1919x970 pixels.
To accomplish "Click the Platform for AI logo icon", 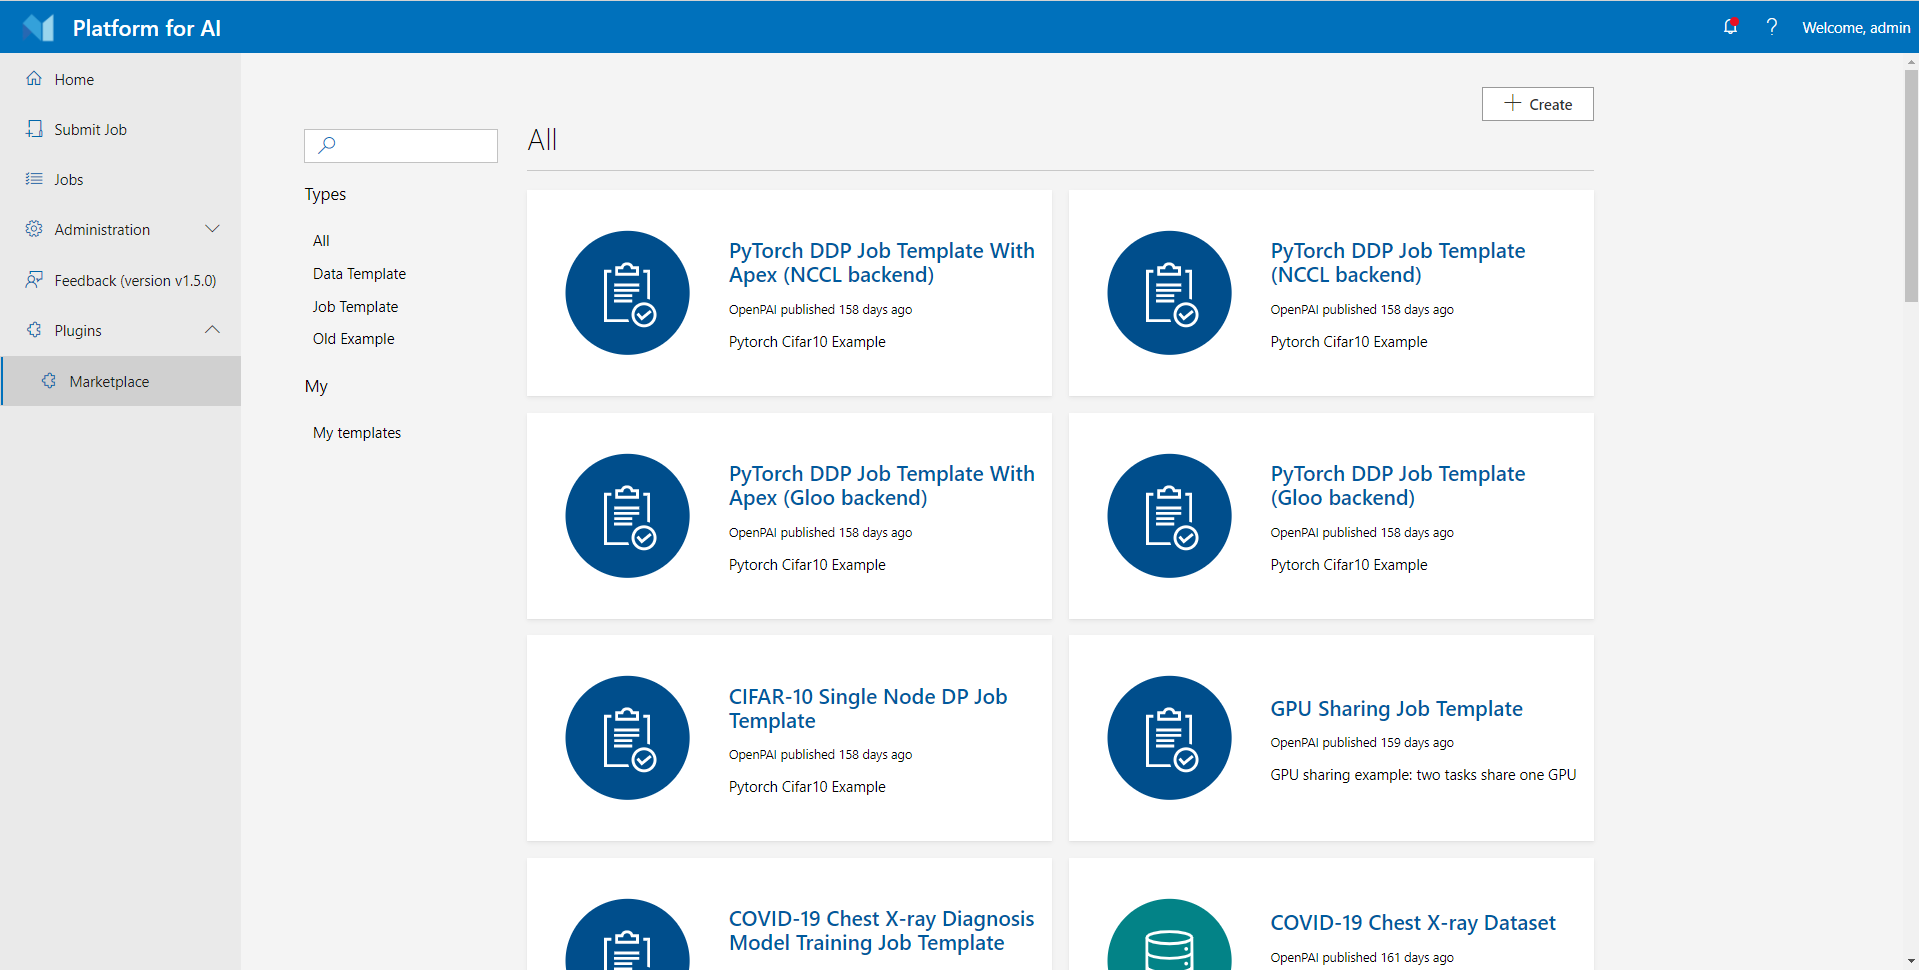I will 38,28.
